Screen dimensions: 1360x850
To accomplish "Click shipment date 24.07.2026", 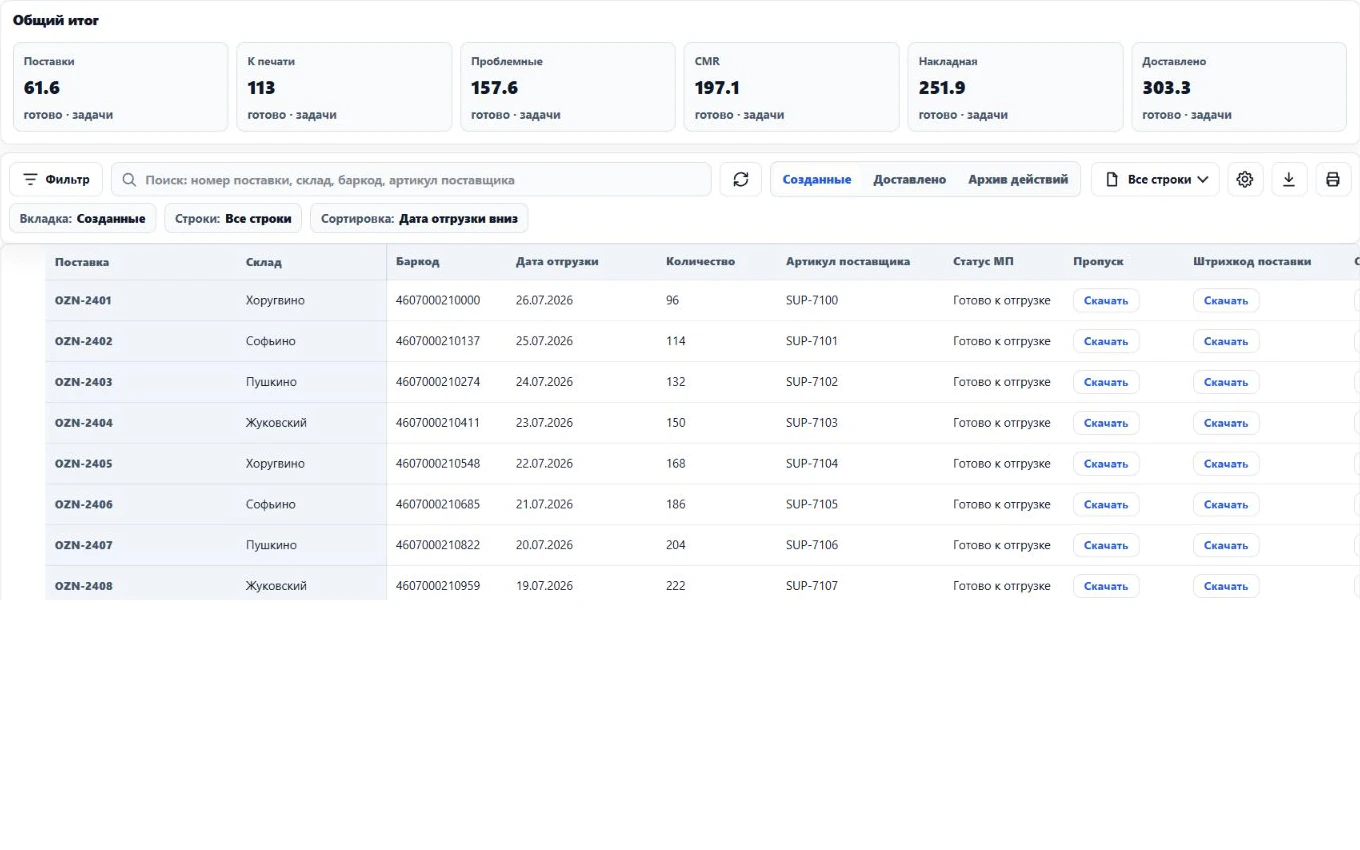I will [545, 382].
